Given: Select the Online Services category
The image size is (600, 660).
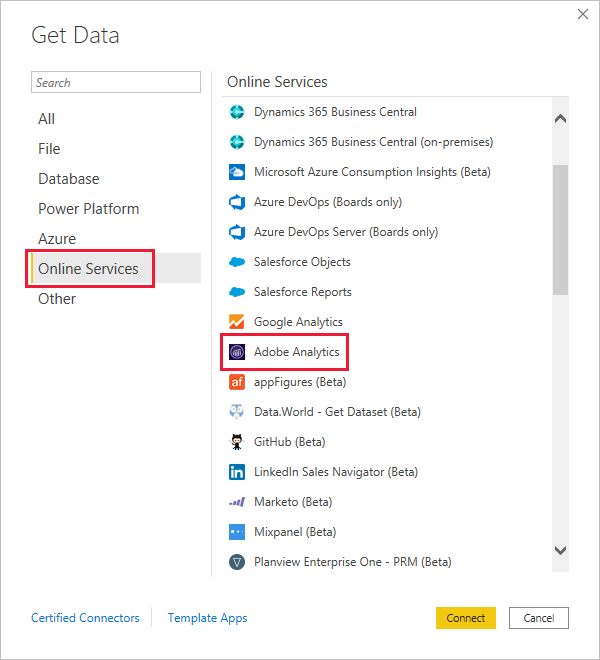Looking at the screenshot, I should point(116,268).
